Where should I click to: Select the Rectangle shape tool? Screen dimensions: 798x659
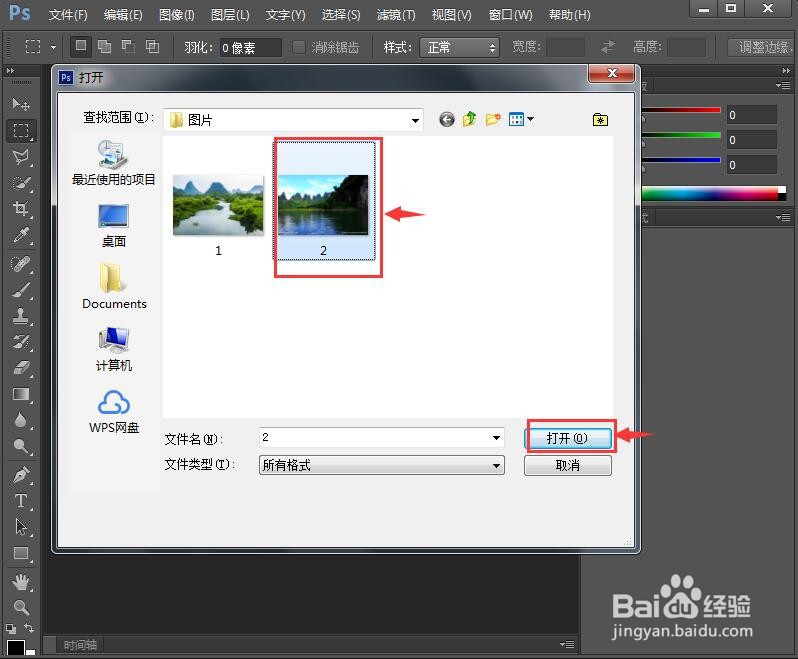21,554
